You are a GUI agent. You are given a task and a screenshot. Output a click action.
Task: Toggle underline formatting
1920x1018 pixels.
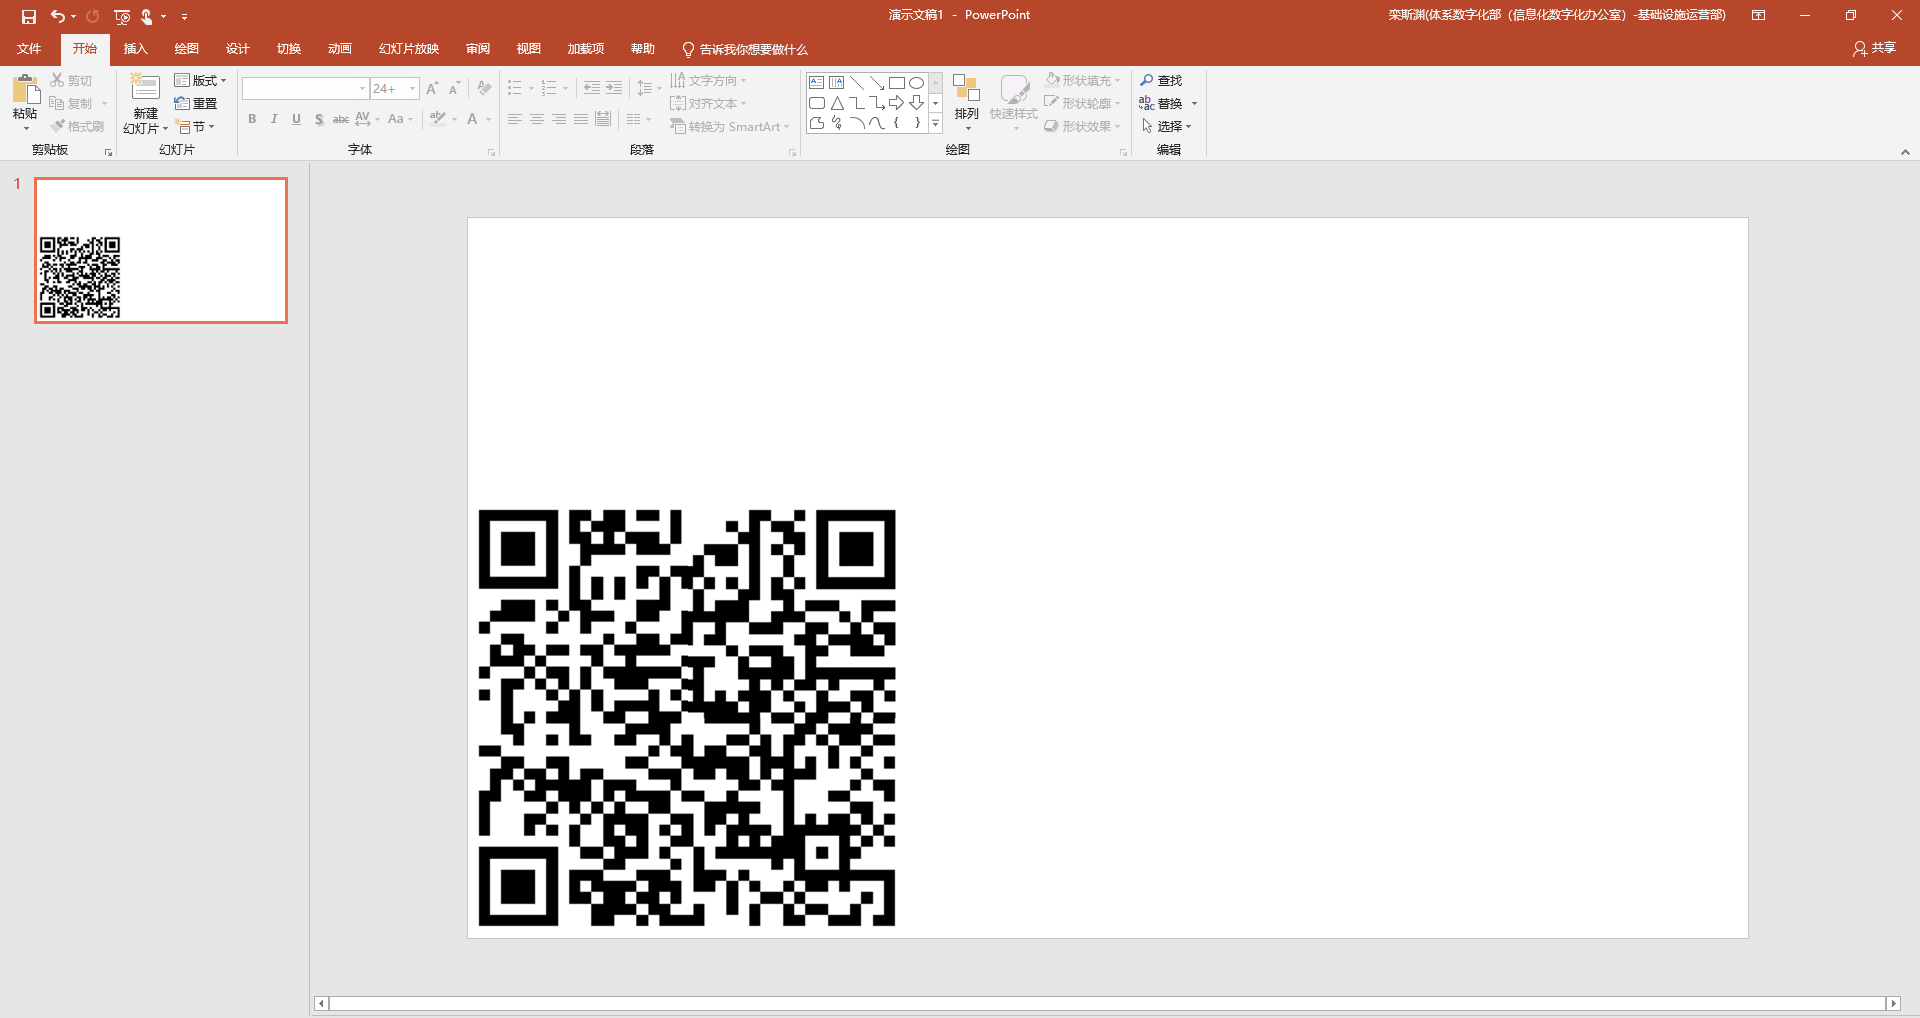[x=296, y=119]
